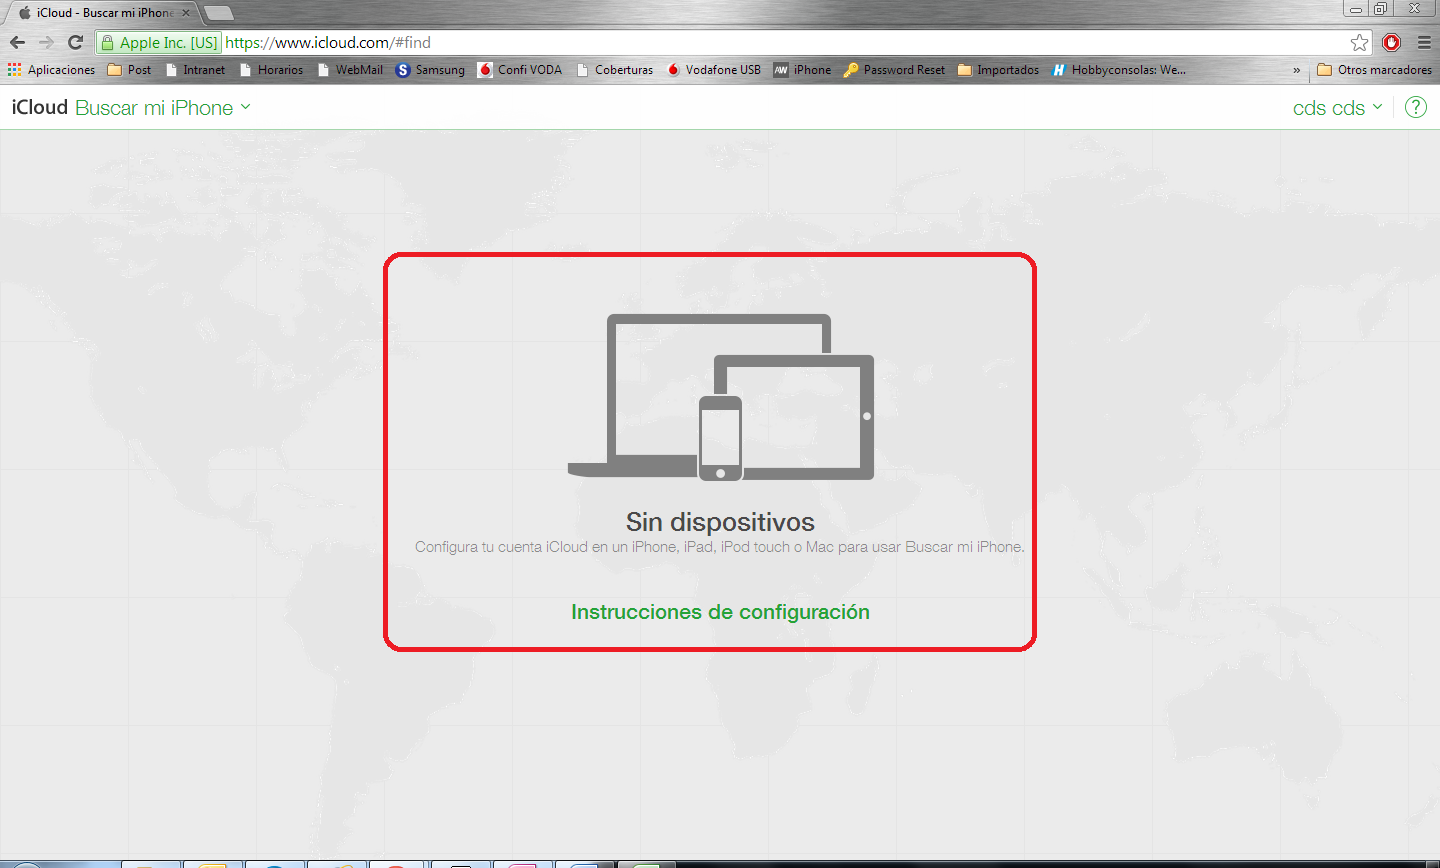The width and height of the screenshot is (1440, 868).
Task: Open the cds cds account dropdown
Action: (1337, 108)
